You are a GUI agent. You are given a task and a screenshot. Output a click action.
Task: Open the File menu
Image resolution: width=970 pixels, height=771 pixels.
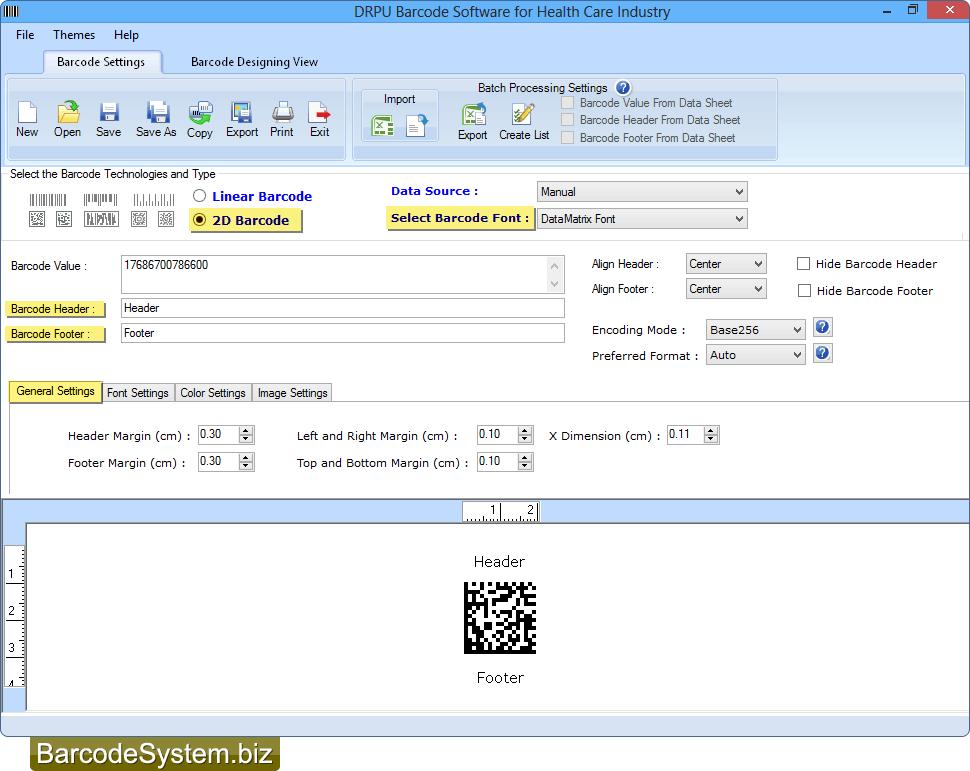[x=25, y=35]
